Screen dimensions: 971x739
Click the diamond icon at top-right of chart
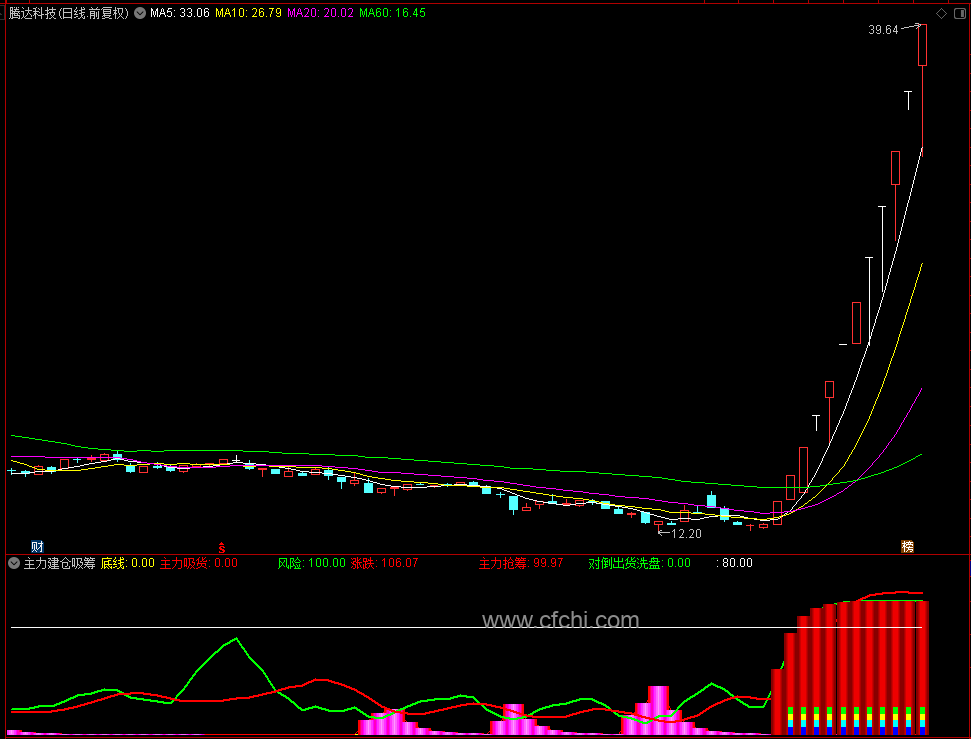941,14
